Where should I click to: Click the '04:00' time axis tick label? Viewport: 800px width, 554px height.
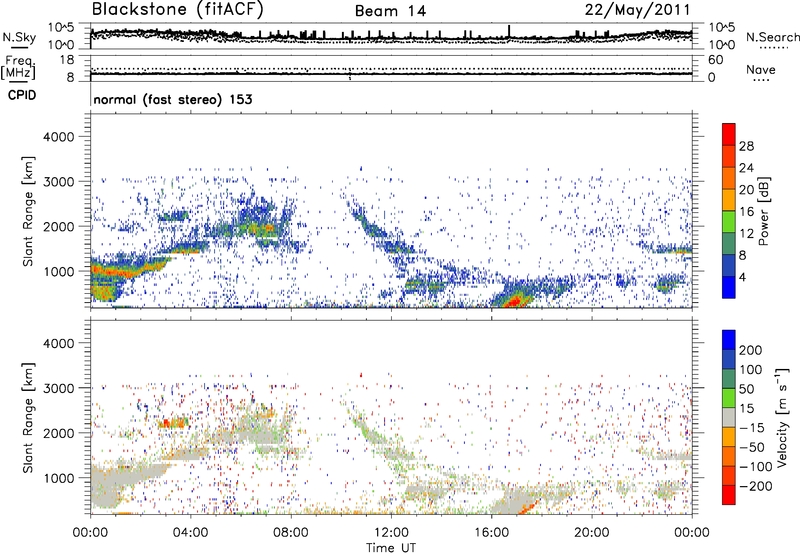tap(190, 533)
